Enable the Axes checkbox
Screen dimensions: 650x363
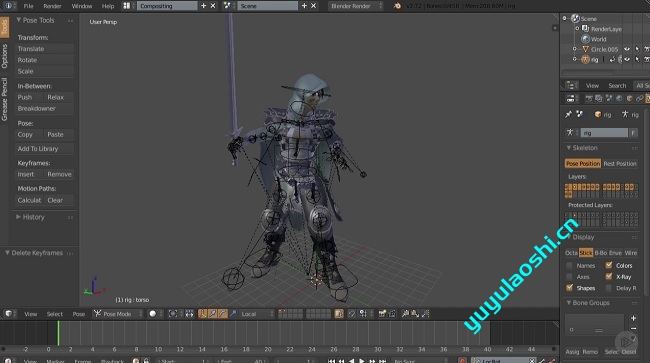(x=569, y=276)
